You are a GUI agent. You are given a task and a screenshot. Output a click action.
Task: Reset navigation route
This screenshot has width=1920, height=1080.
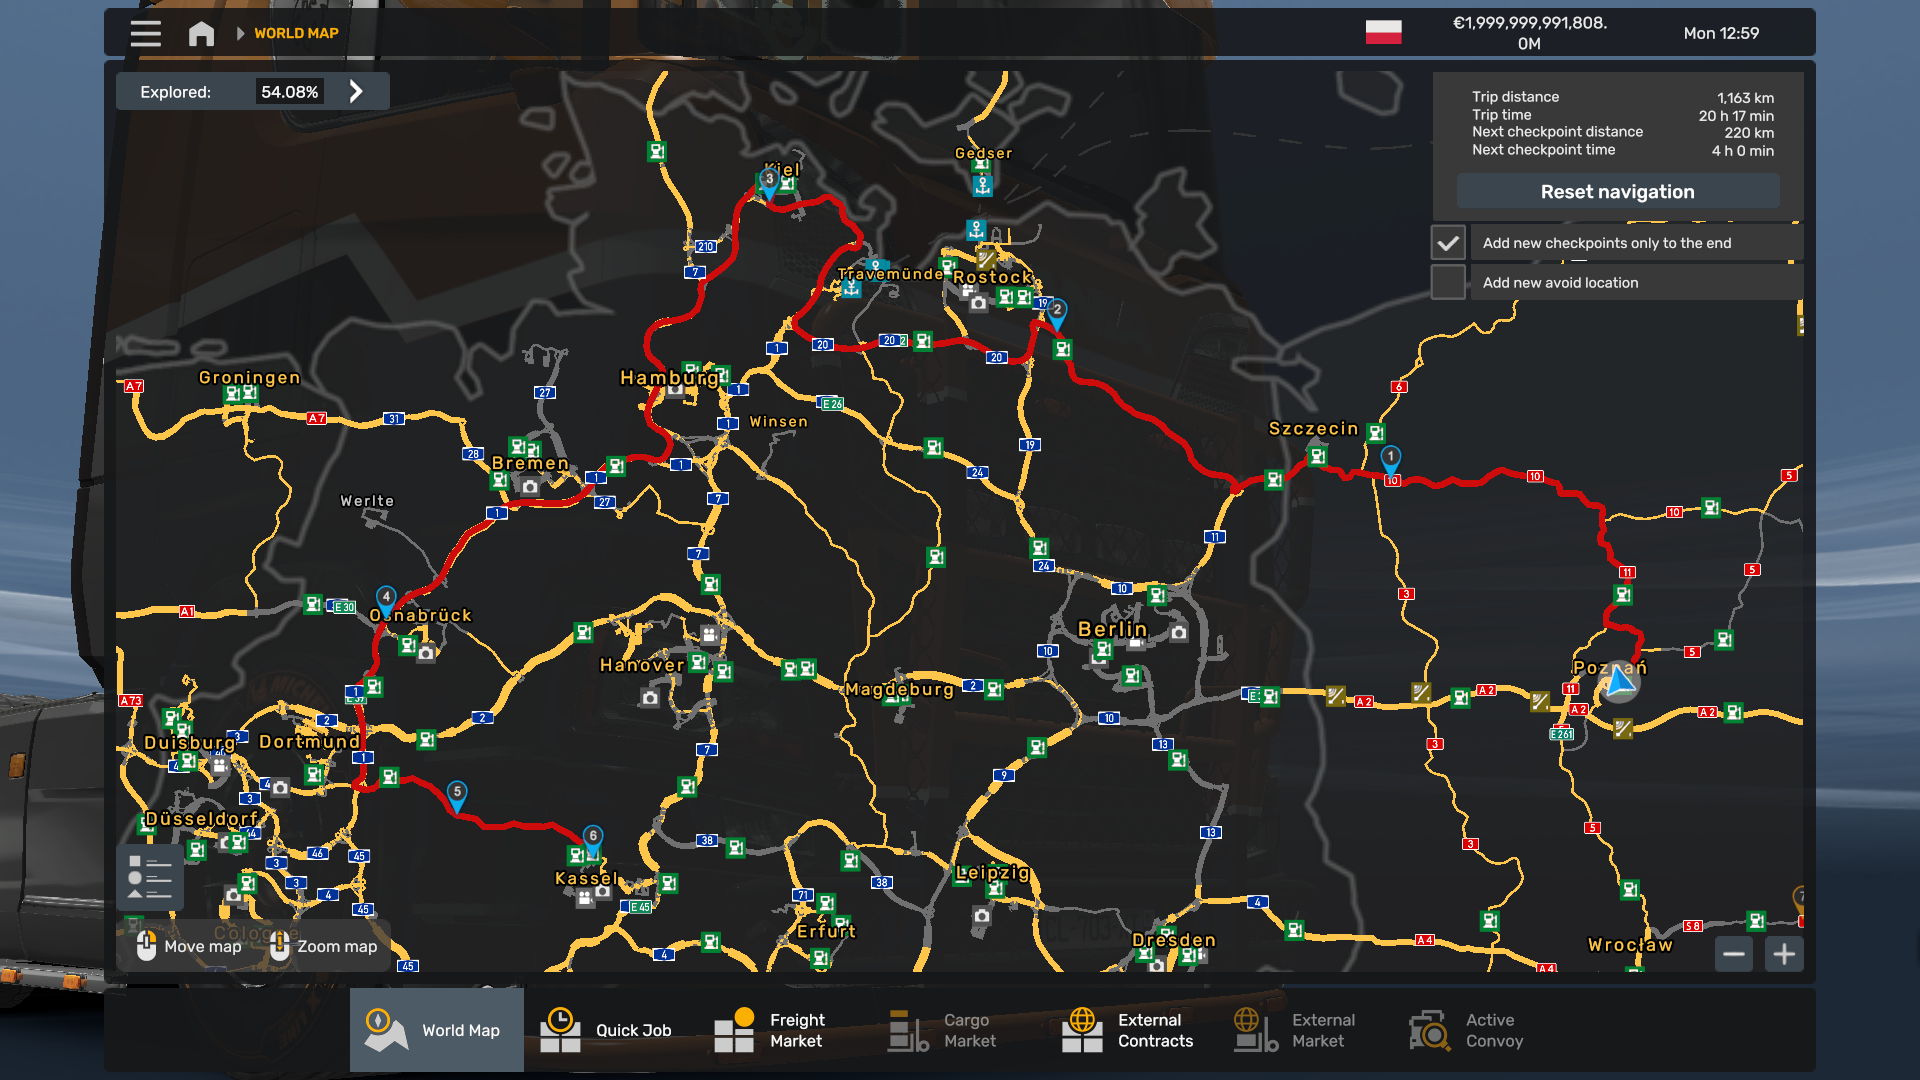pyautogui.click(x=1617, y=191)
